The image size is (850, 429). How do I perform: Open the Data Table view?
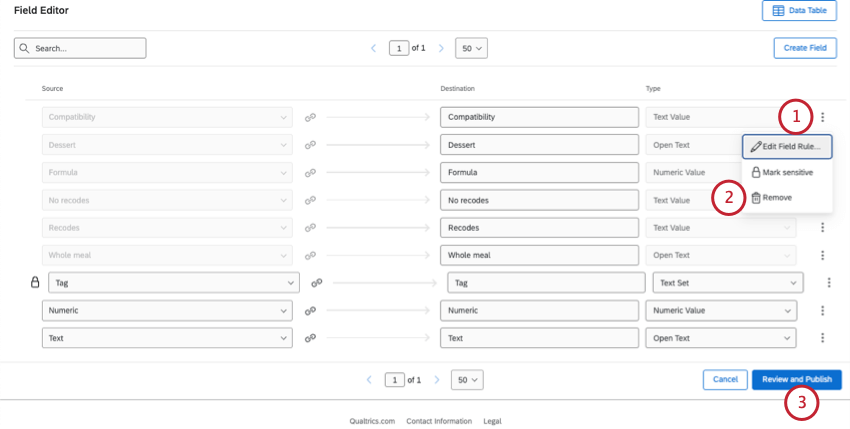tap(798, 10)
